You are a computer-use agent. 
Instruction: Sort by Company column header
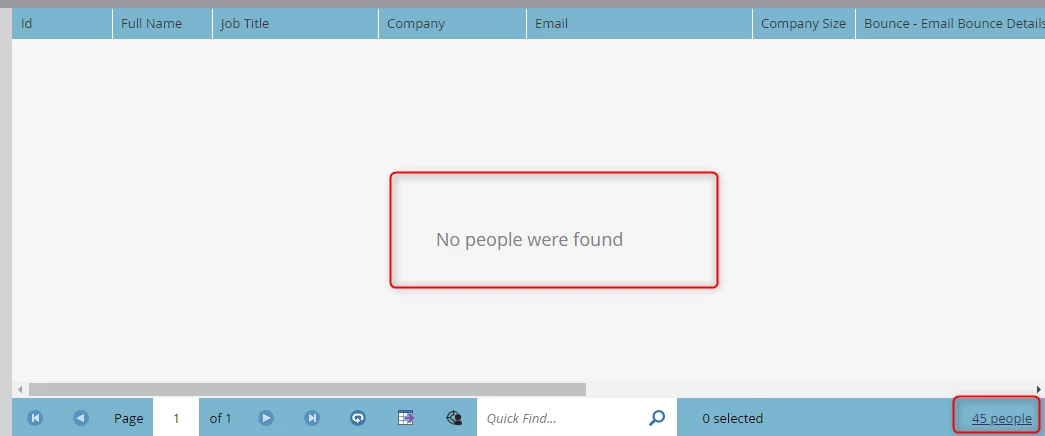(x=453, y=23)
